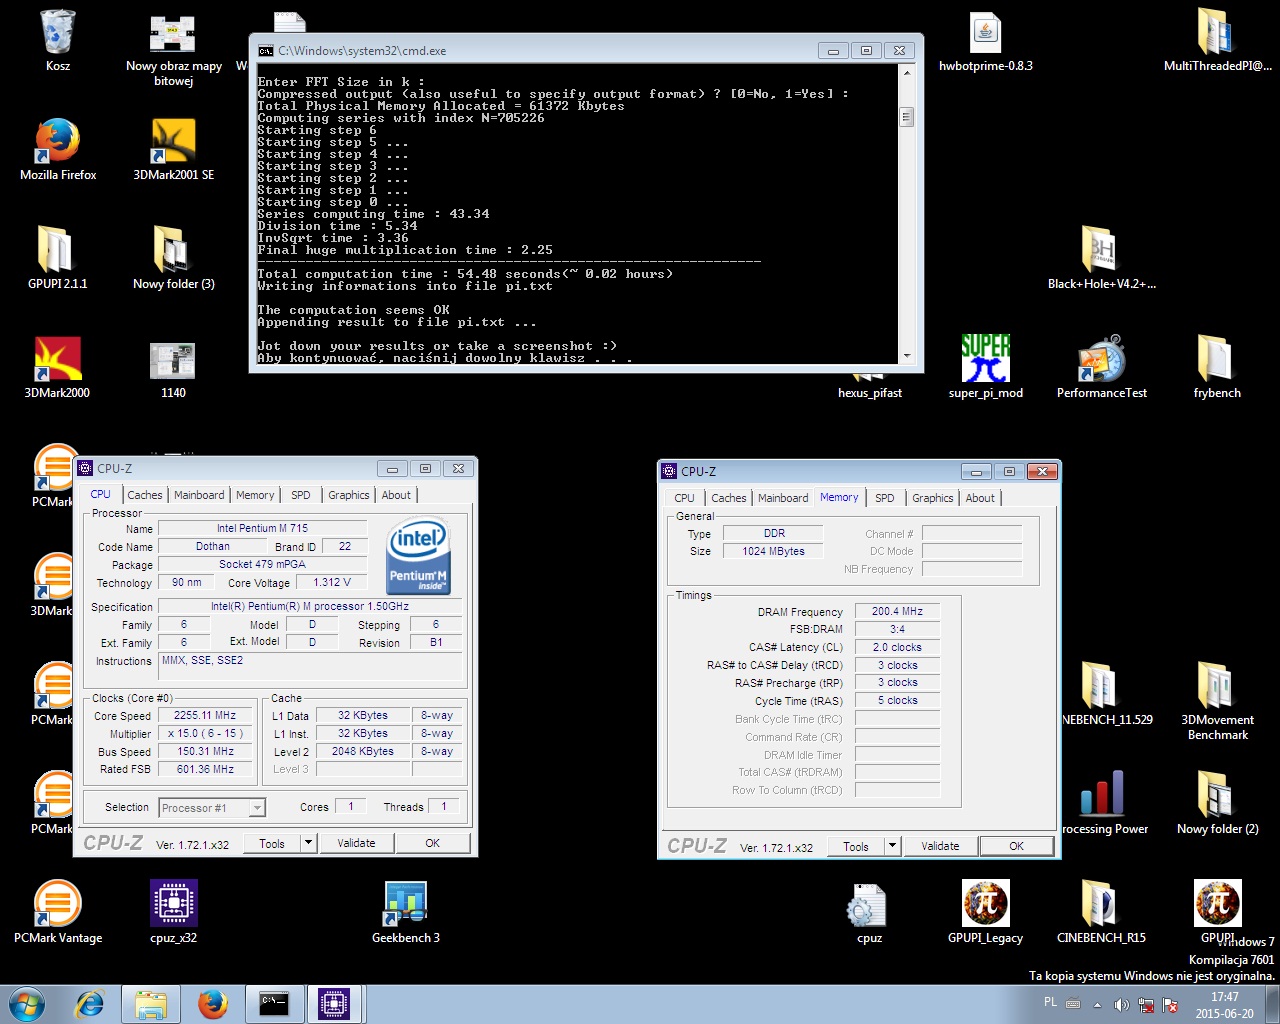Expand Tools dropdown arrow in right CPU-Z
The image size is (1280, 1024).
tap(892, 846)
